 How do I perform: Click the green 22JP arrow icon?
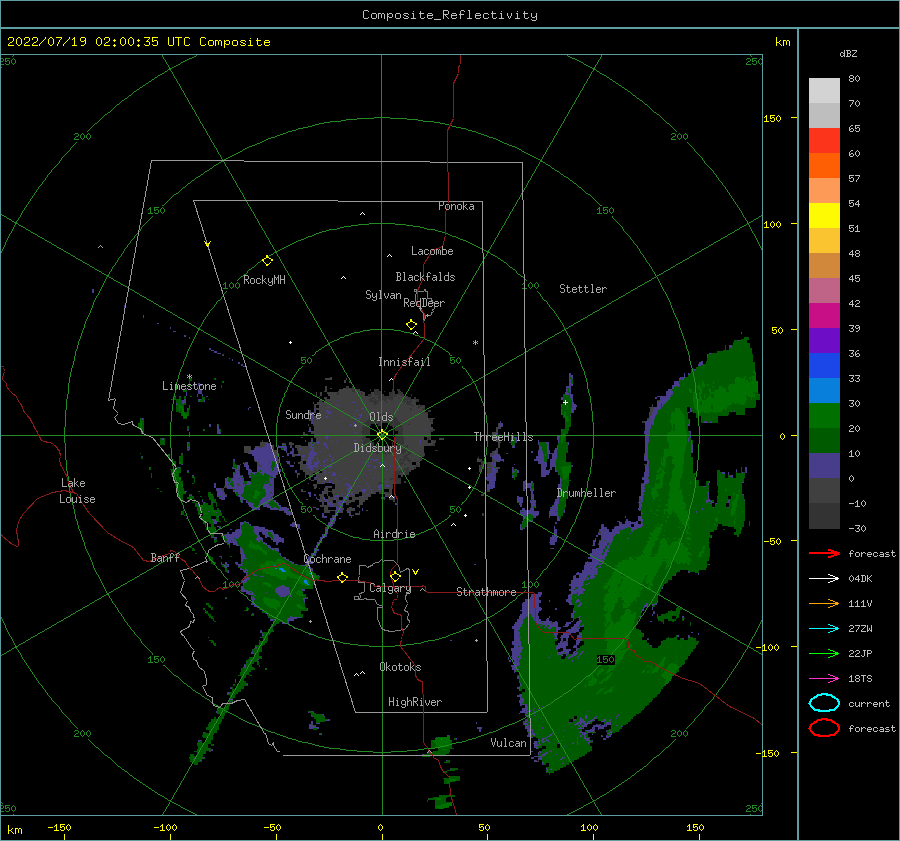[x=824, y=653]
